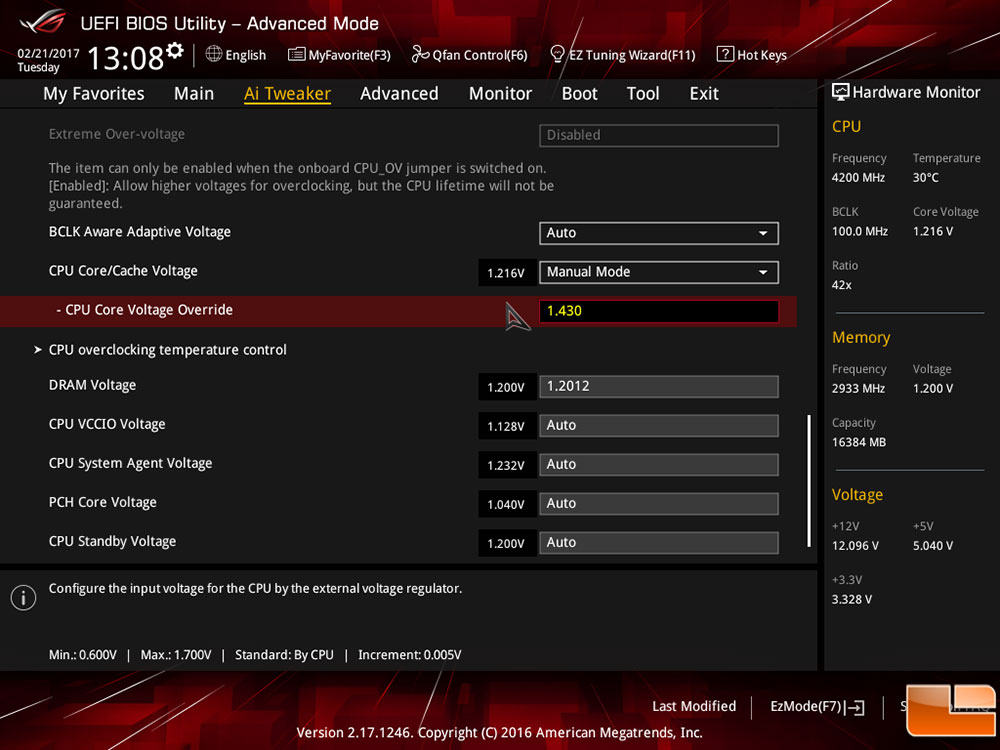This screenshot has width=1000, height=750.
Task: Click the 2933 MHz memory frequency value
Action: pyautogui.click(x=858, y=388)
